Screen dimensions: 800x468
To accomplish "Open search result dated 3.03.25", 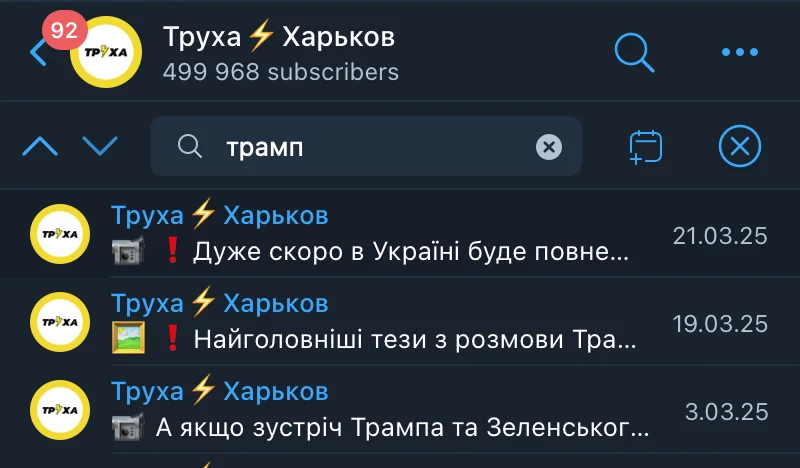I will click(400, 409).
